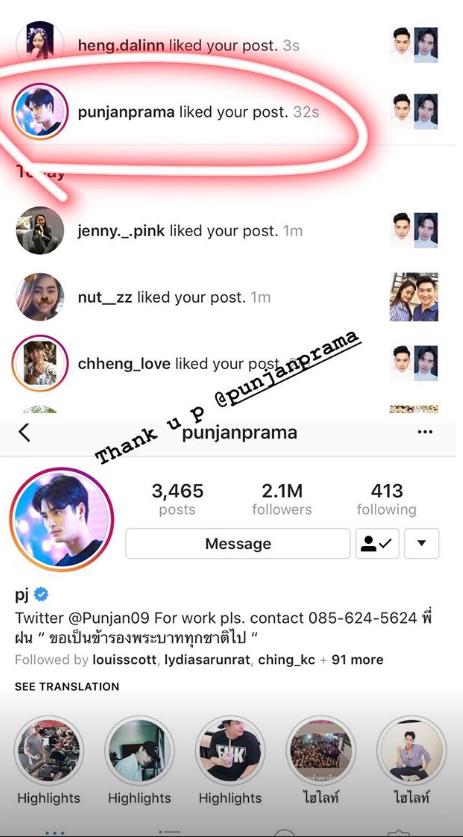The width and height of the screenshot is (463, 837).
Task: Open the louisscott follower link
Action: [124, 660]
